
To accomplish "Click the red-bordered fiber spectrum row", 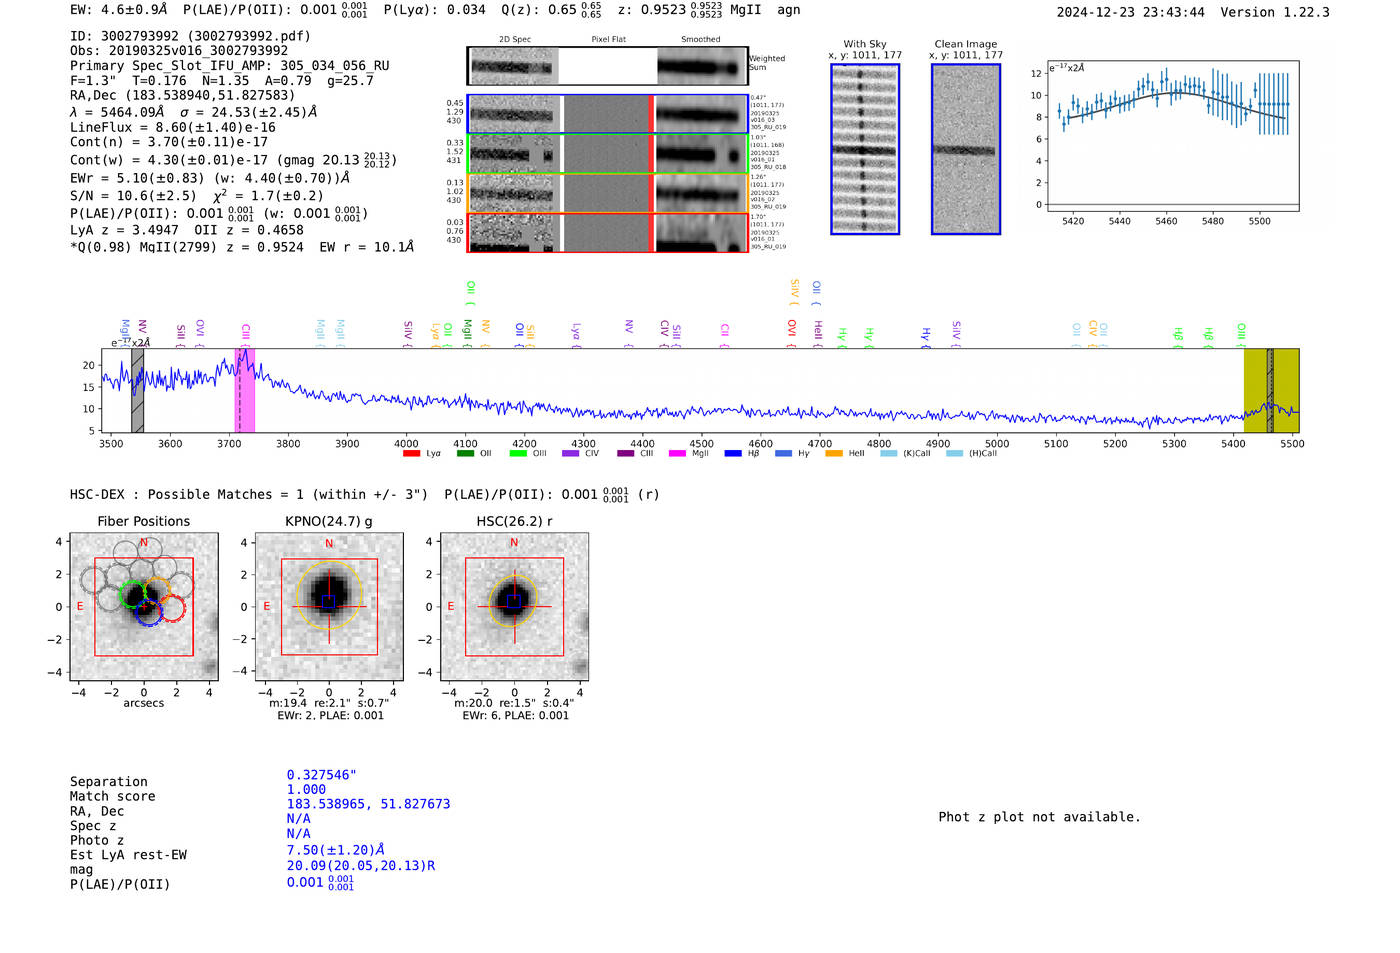I will pos(608,232).
